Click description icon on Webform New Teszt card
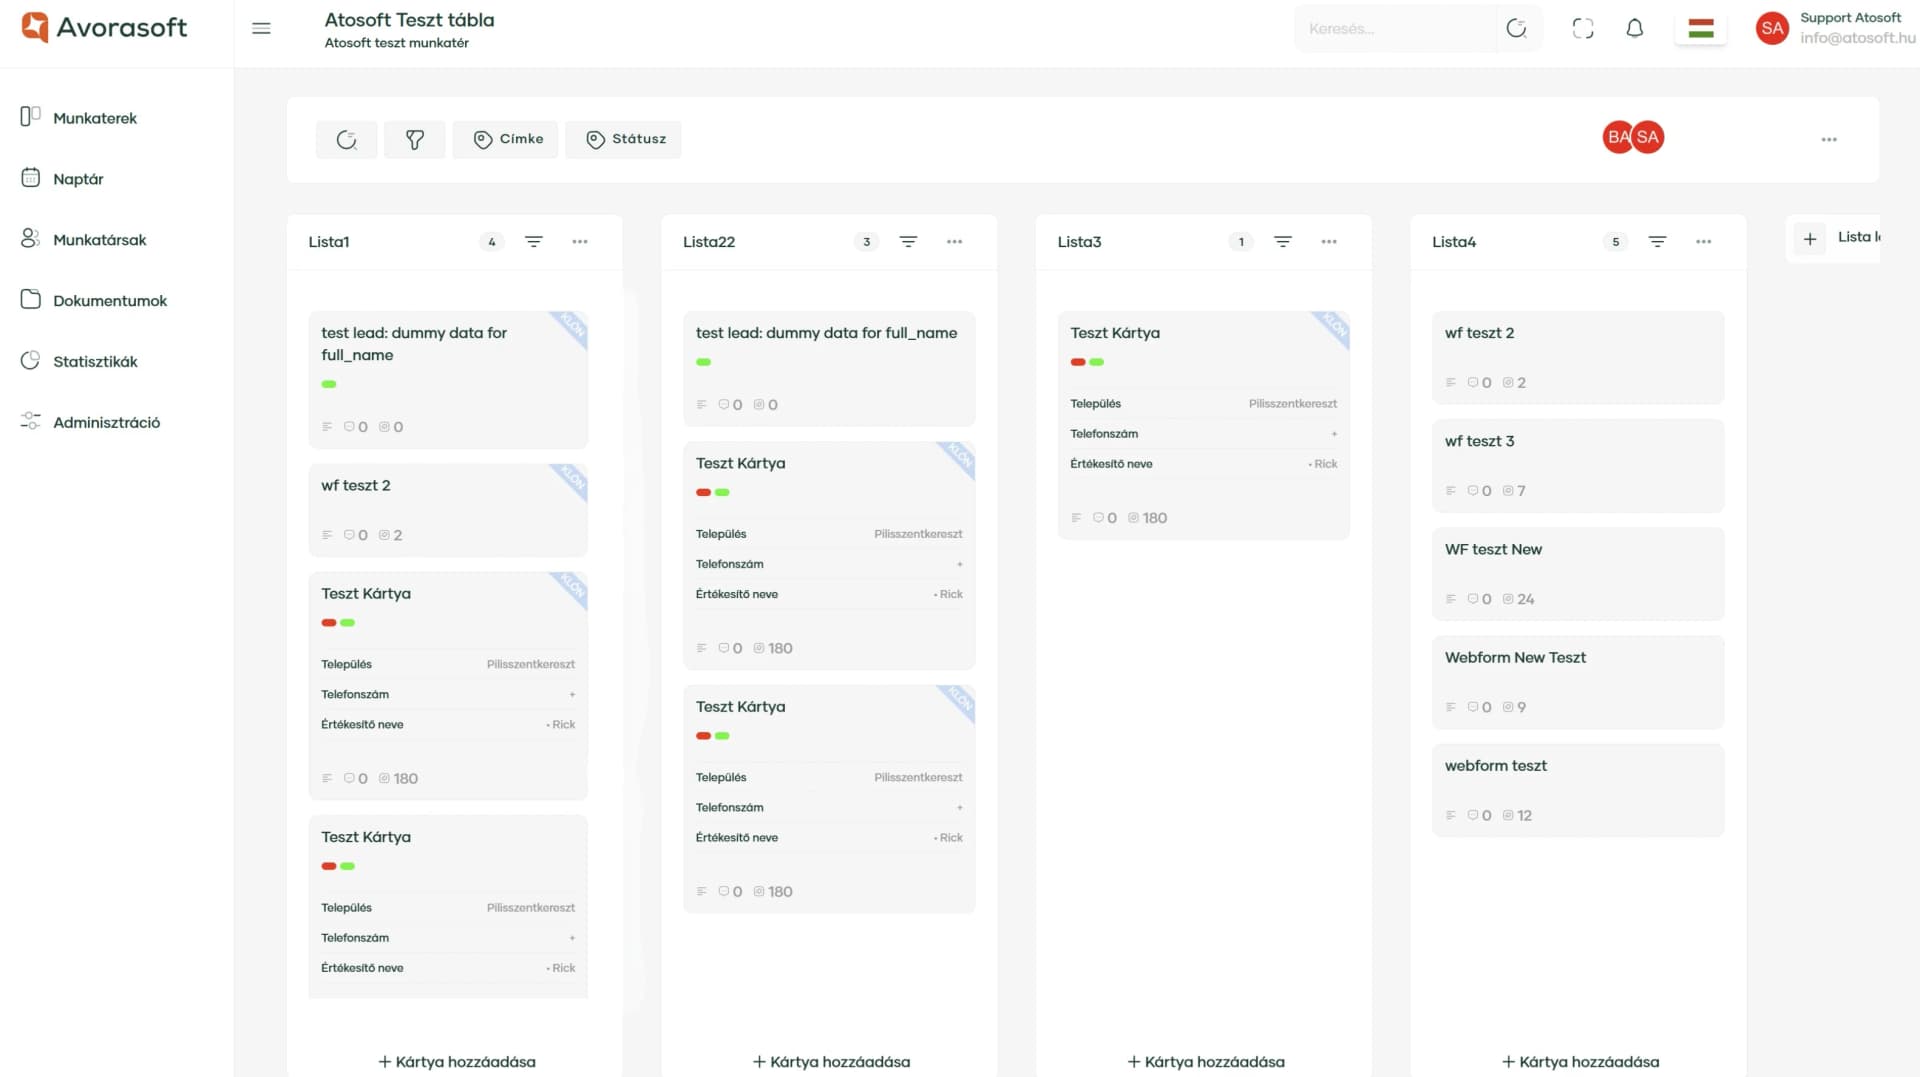1920x1077 pixels. 1451,707
